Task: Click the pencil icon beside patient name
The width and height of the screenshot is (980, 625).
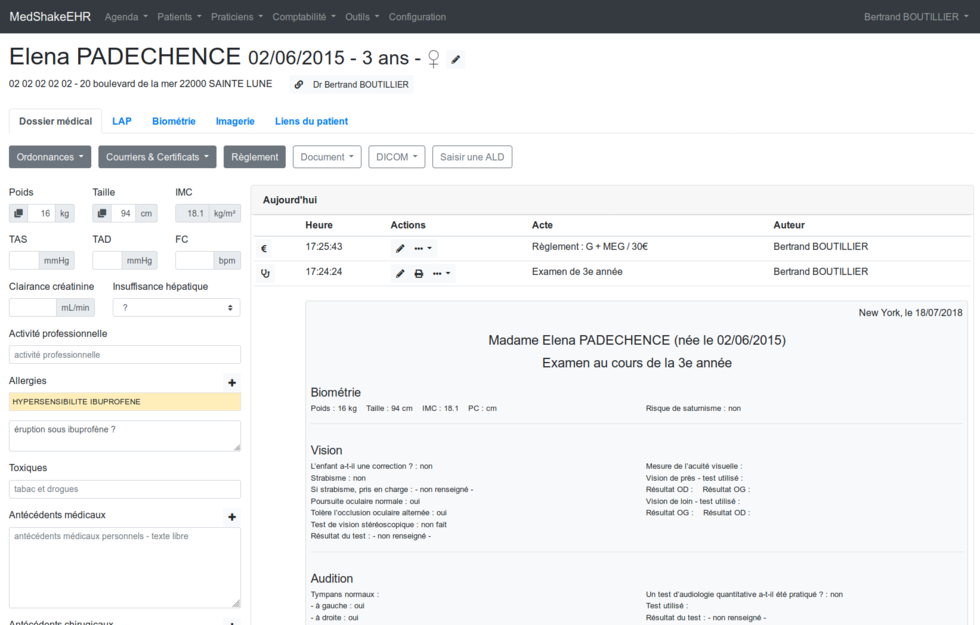Action: pos(456,60)
